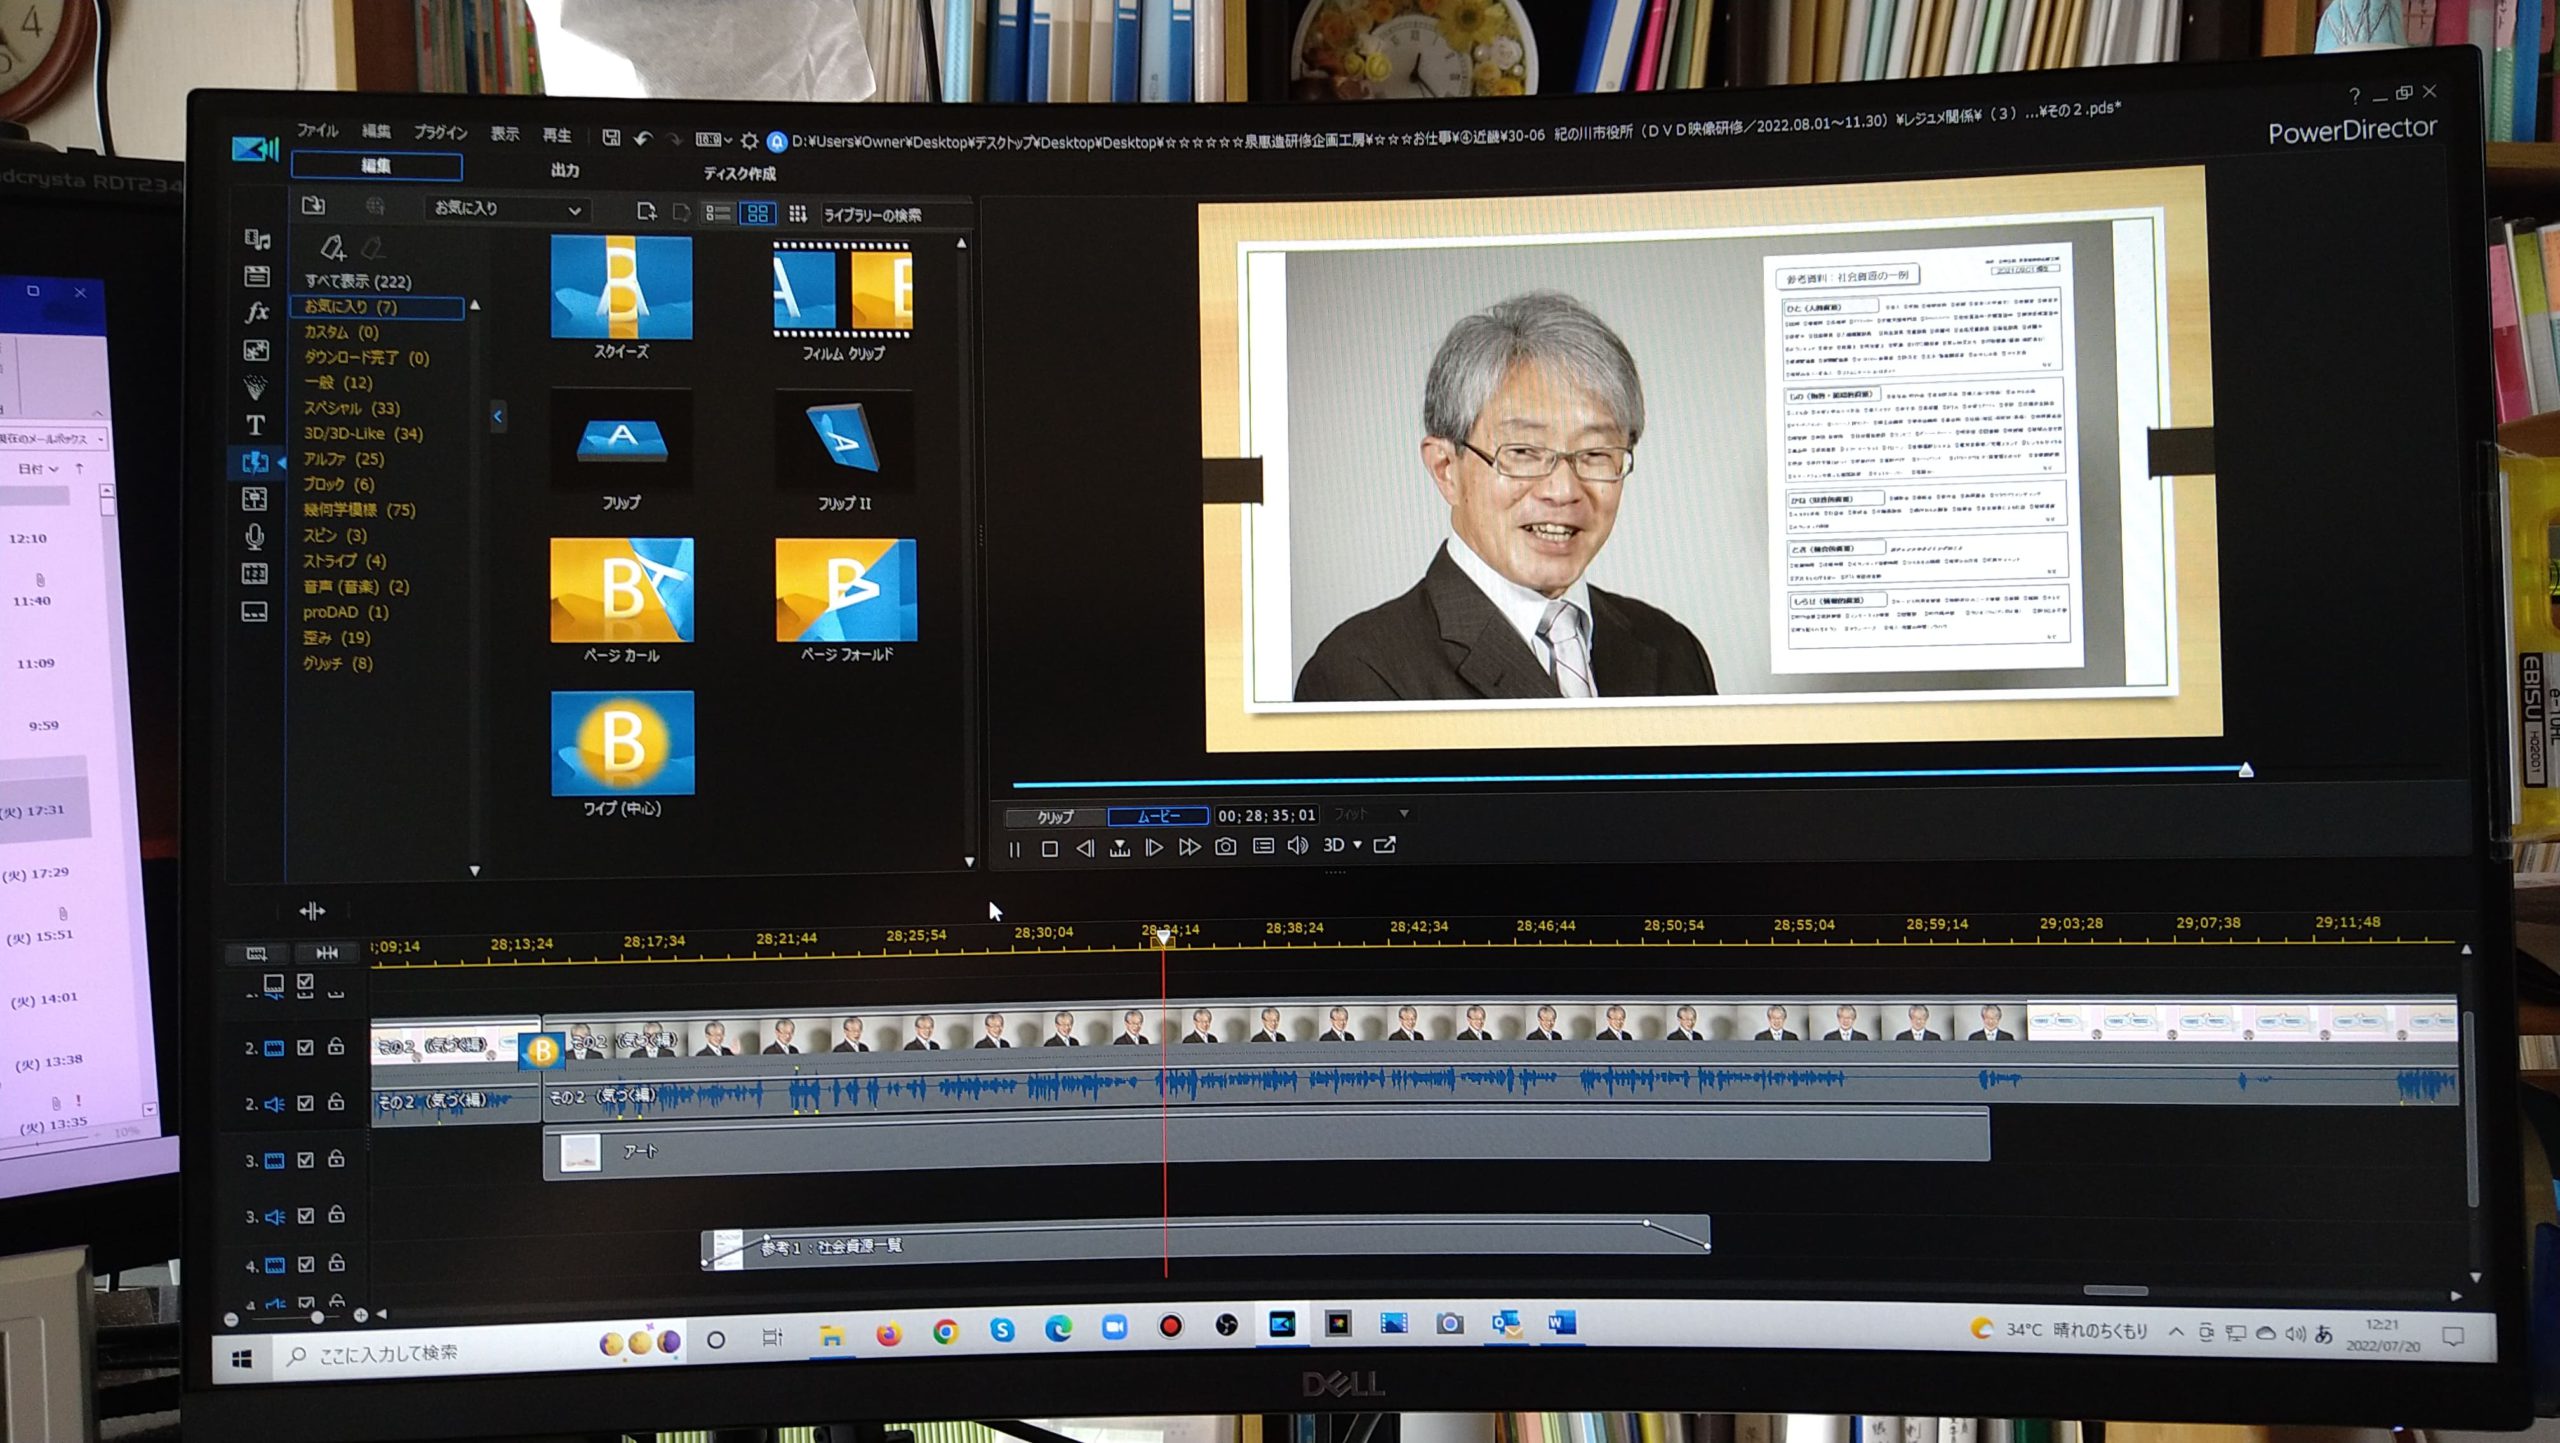Image resolution: width=2560 pixels, height=1443 pixels.
Task: Open the フィット zoom dropdown in preview
Action: click(x=1371, y=814)
